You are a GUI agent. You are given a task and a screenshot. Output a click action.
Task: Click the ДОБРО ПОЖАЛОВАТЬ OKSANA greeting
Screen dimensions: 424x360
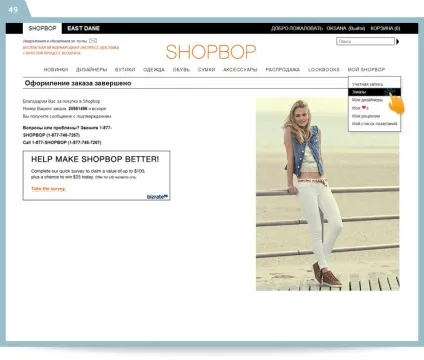pos(309,28)
